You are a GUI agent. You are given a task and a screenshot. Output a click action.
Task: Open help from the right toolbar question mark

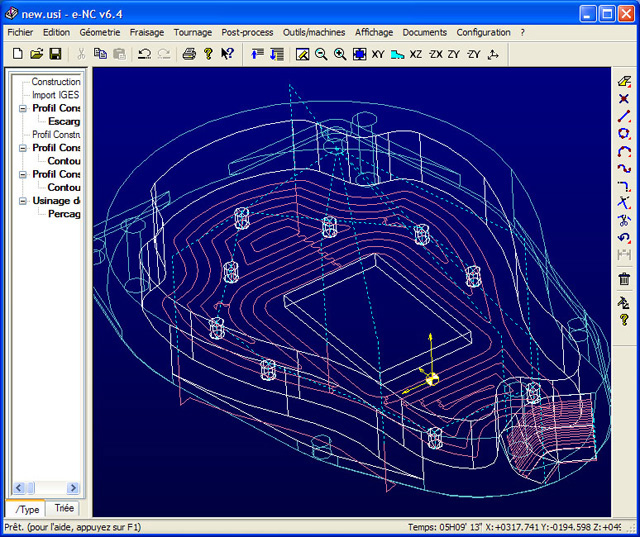(x=624, y=320)
